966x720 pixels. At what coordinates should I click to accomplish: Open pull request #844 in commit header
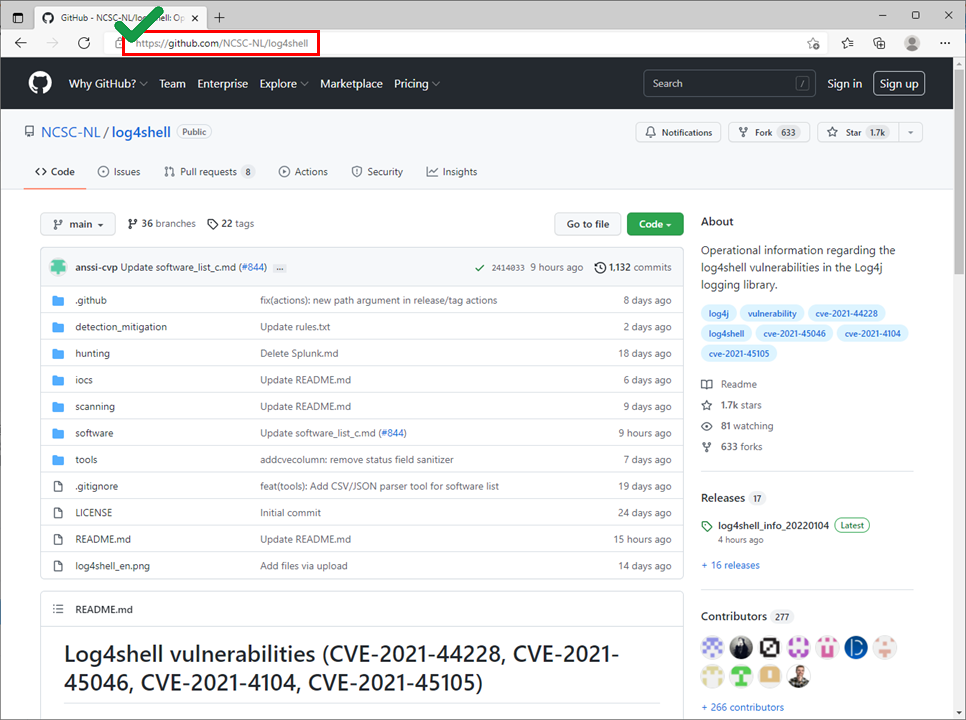tap(253, 267)
